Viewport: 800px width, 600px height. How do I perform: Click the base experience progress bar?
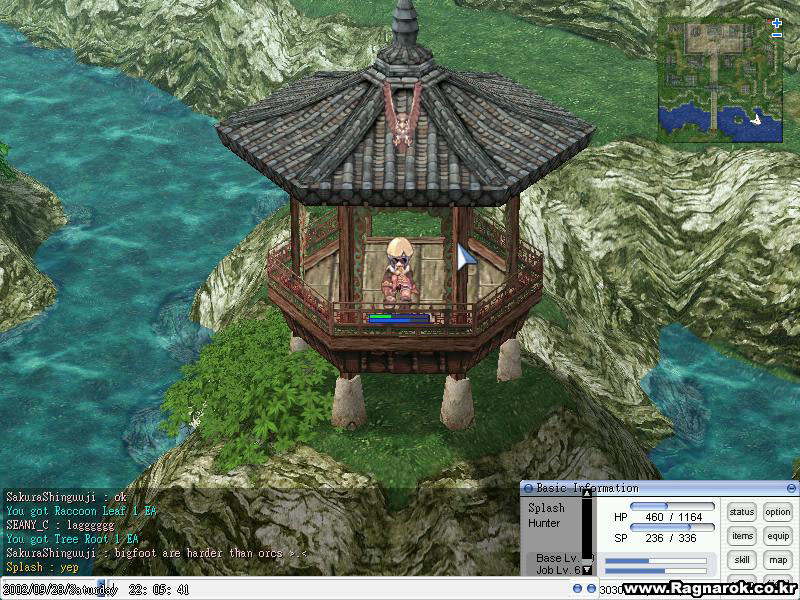pos(656,561)
